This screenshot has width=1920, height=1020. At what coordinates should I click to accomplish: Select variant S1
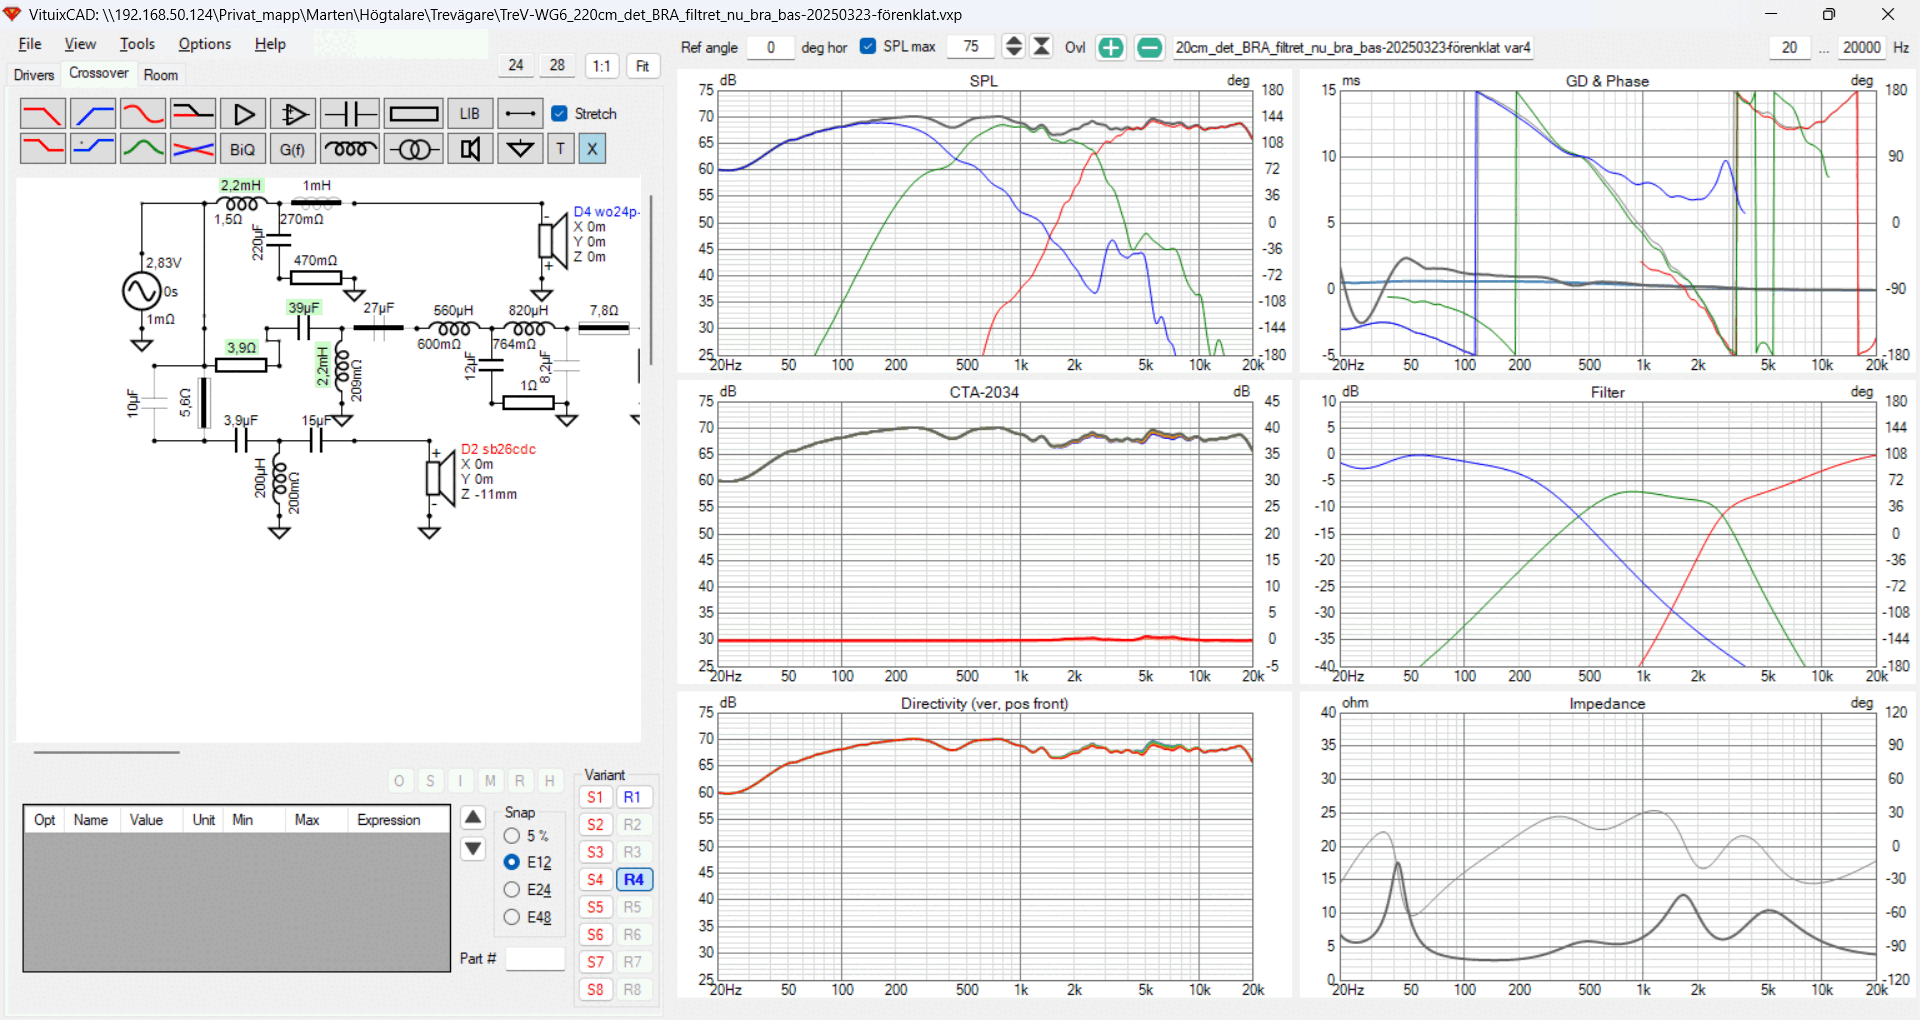point(595,797)
